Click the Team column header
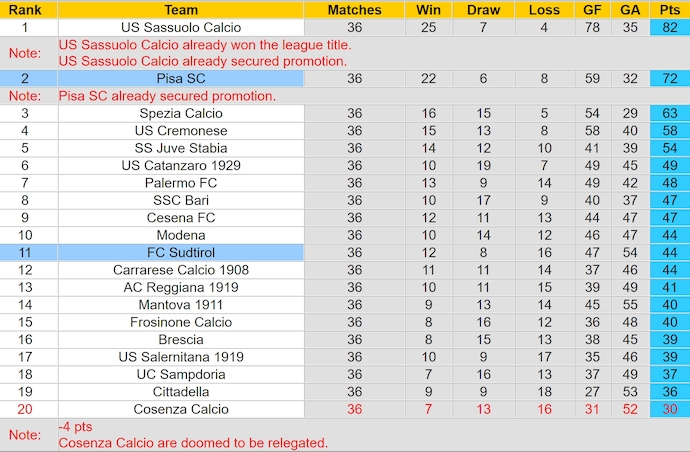 click(x=181, y=10)
